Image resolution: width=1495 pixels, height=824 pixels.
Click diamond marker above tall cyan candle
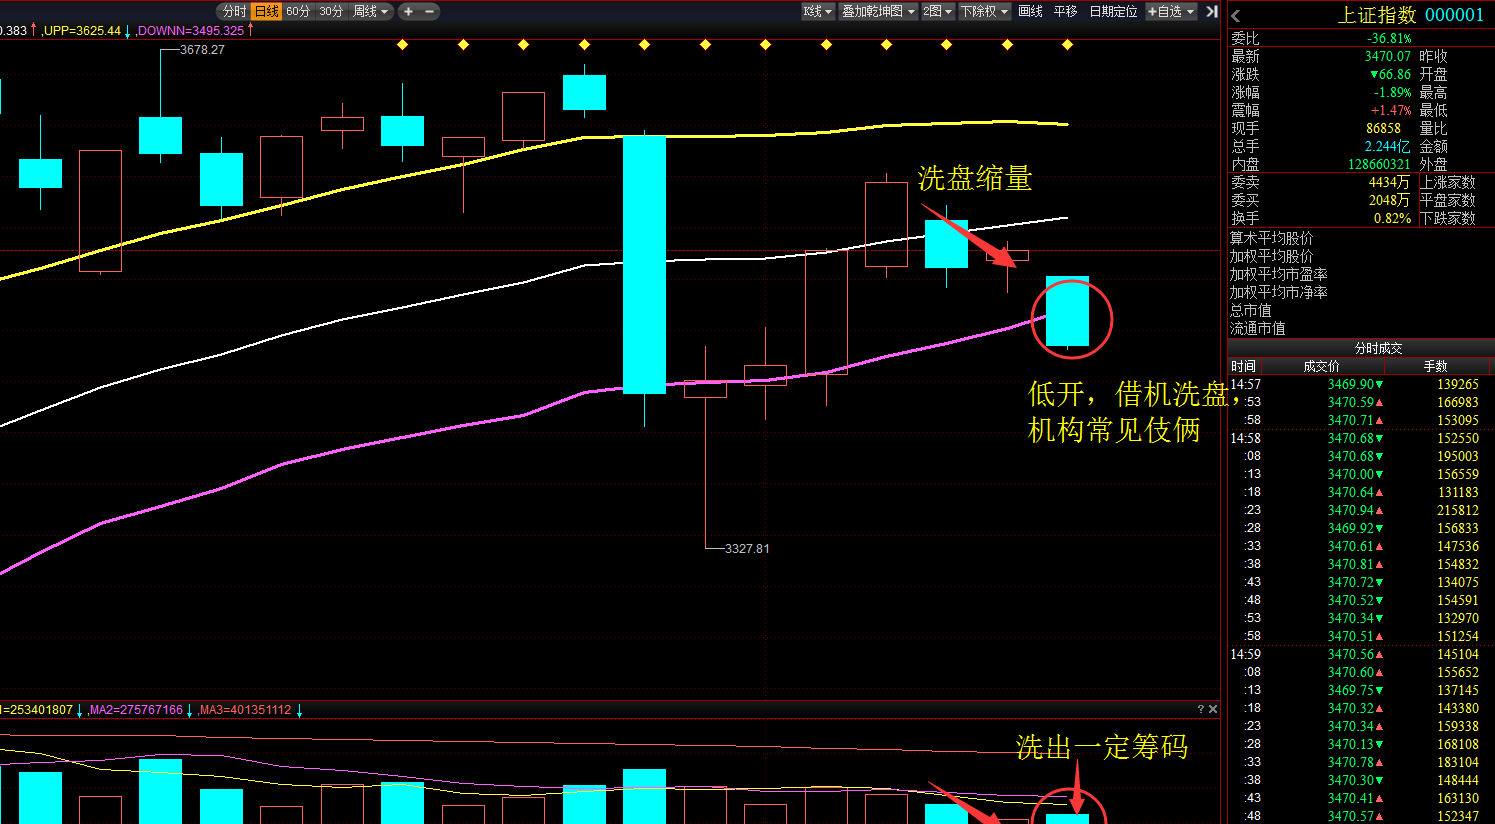(x=644, y=44)
